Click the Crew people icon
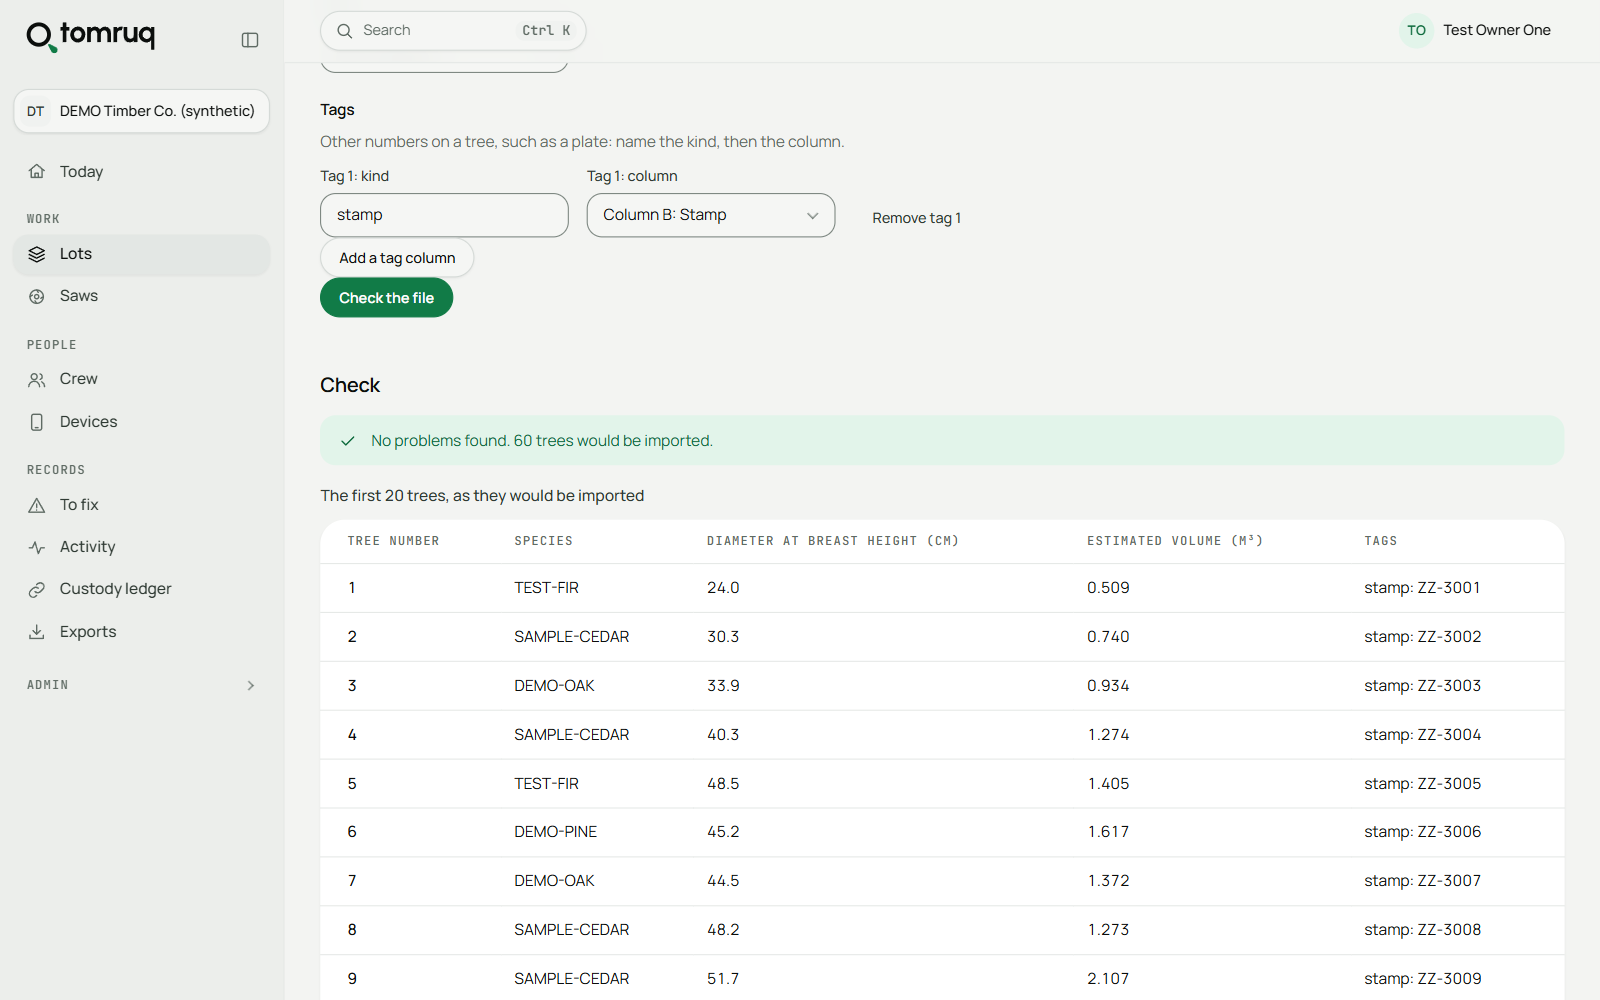Screen dimensions: 1600x1000 [x=37, y=379]
